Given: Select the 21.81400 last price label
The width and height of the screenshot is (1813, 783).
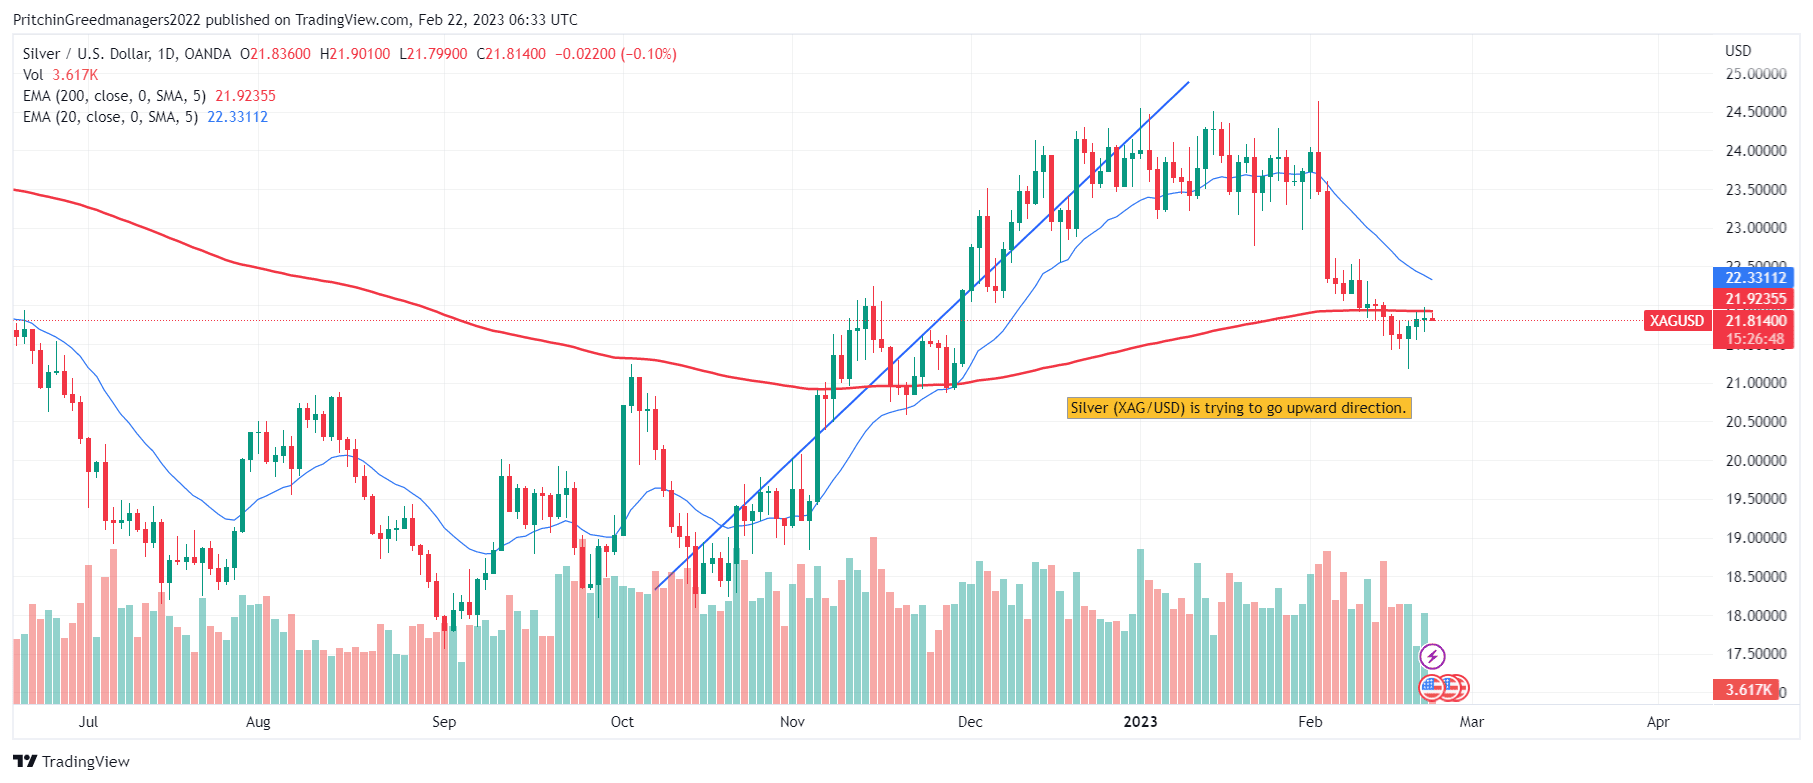Looking at the screenshot, I should [1755, 321].
